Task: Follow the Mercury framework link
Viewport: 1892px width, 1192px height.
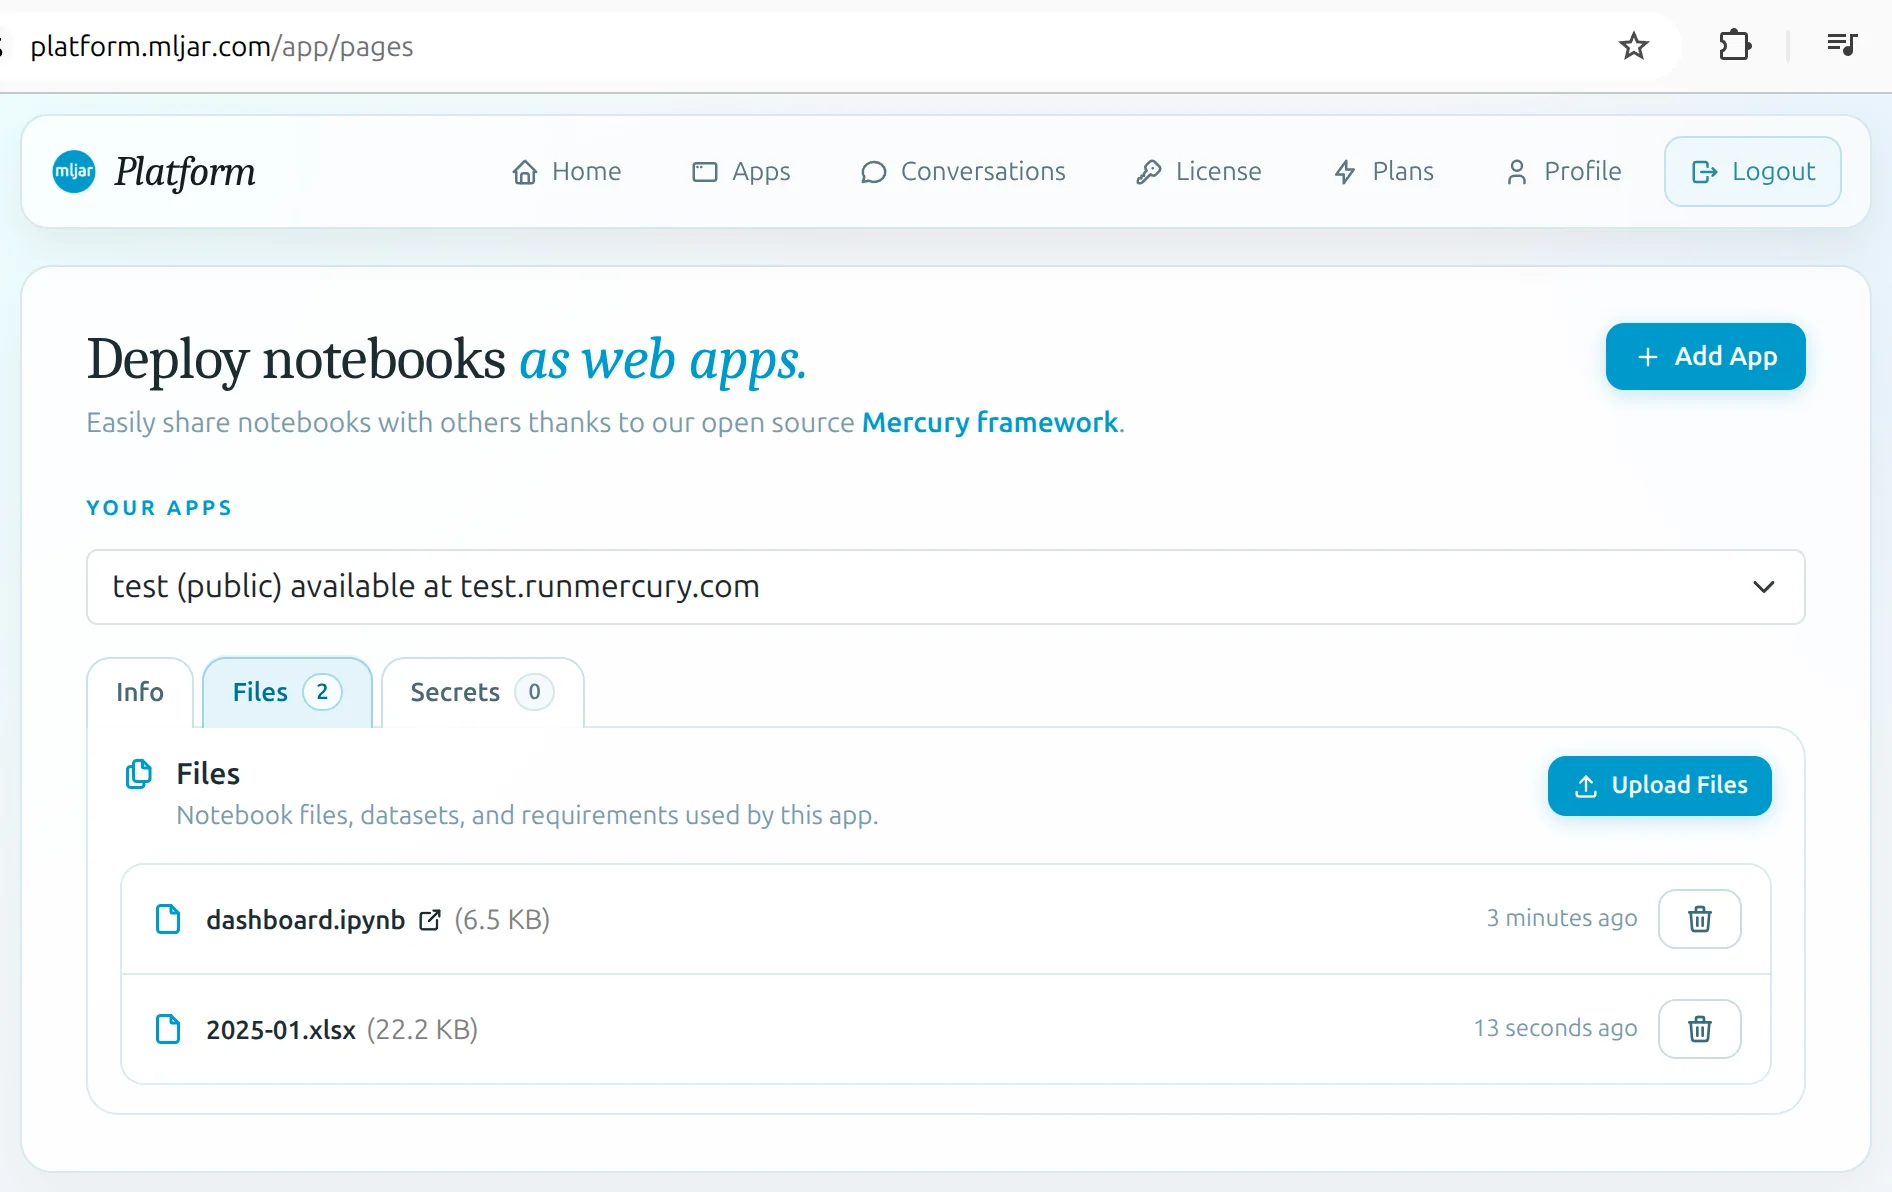Action: pos(990,423)
